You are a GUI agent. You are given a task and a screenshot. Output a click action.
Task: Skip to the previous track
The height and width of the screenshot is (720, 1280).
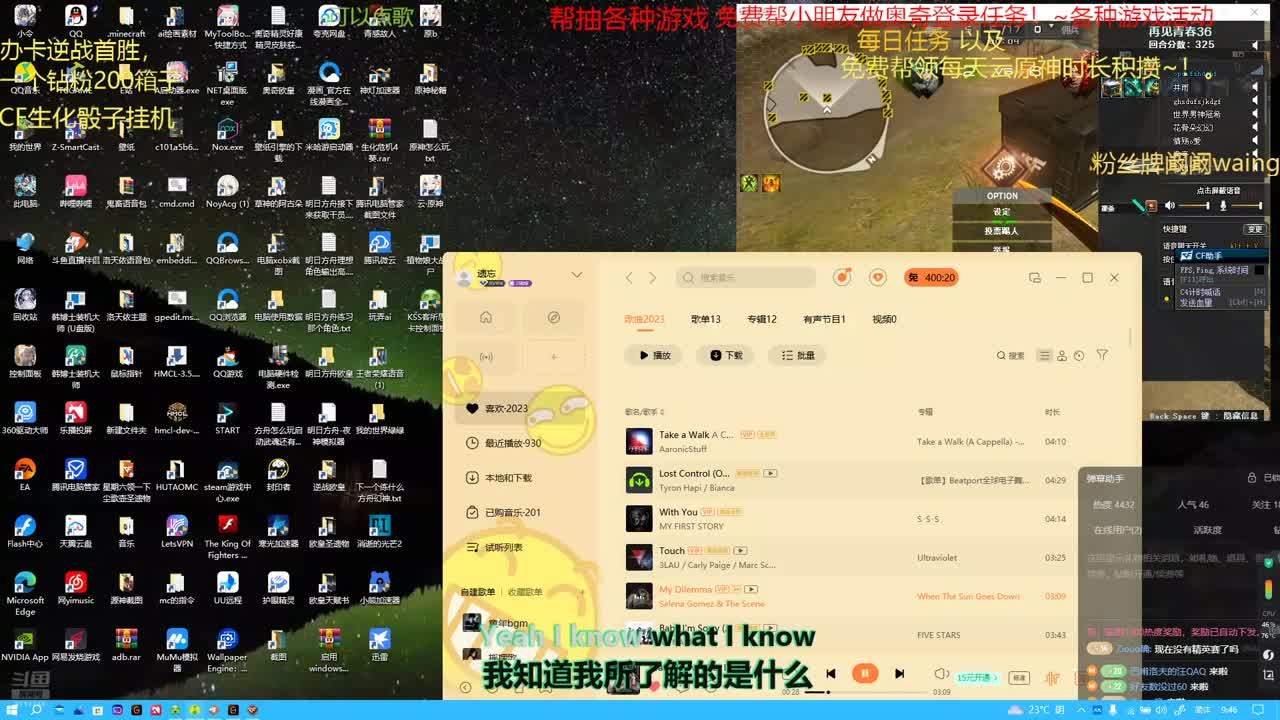830,674
